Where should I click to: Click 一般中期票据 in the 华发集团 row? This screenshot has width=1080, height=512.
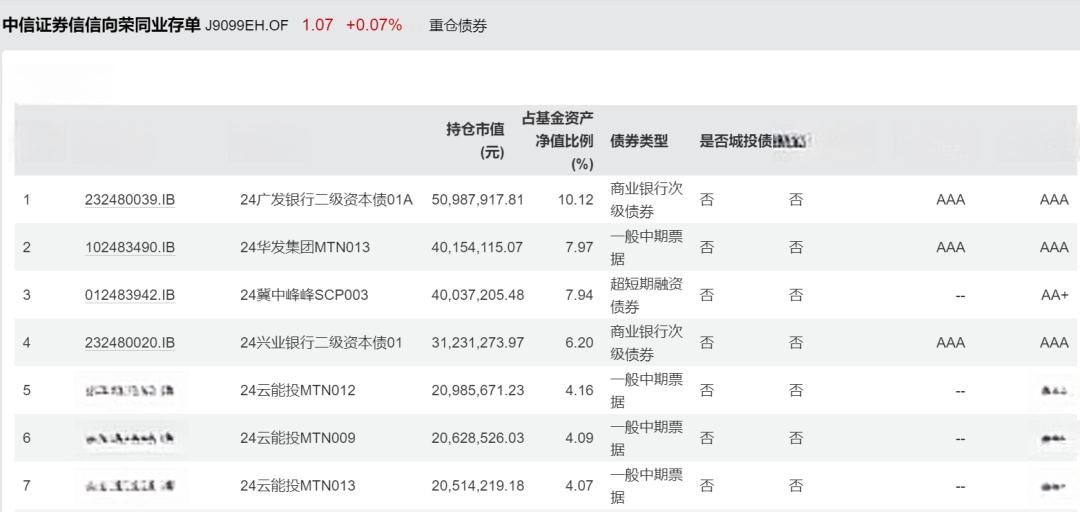click(x=647, y=247)
